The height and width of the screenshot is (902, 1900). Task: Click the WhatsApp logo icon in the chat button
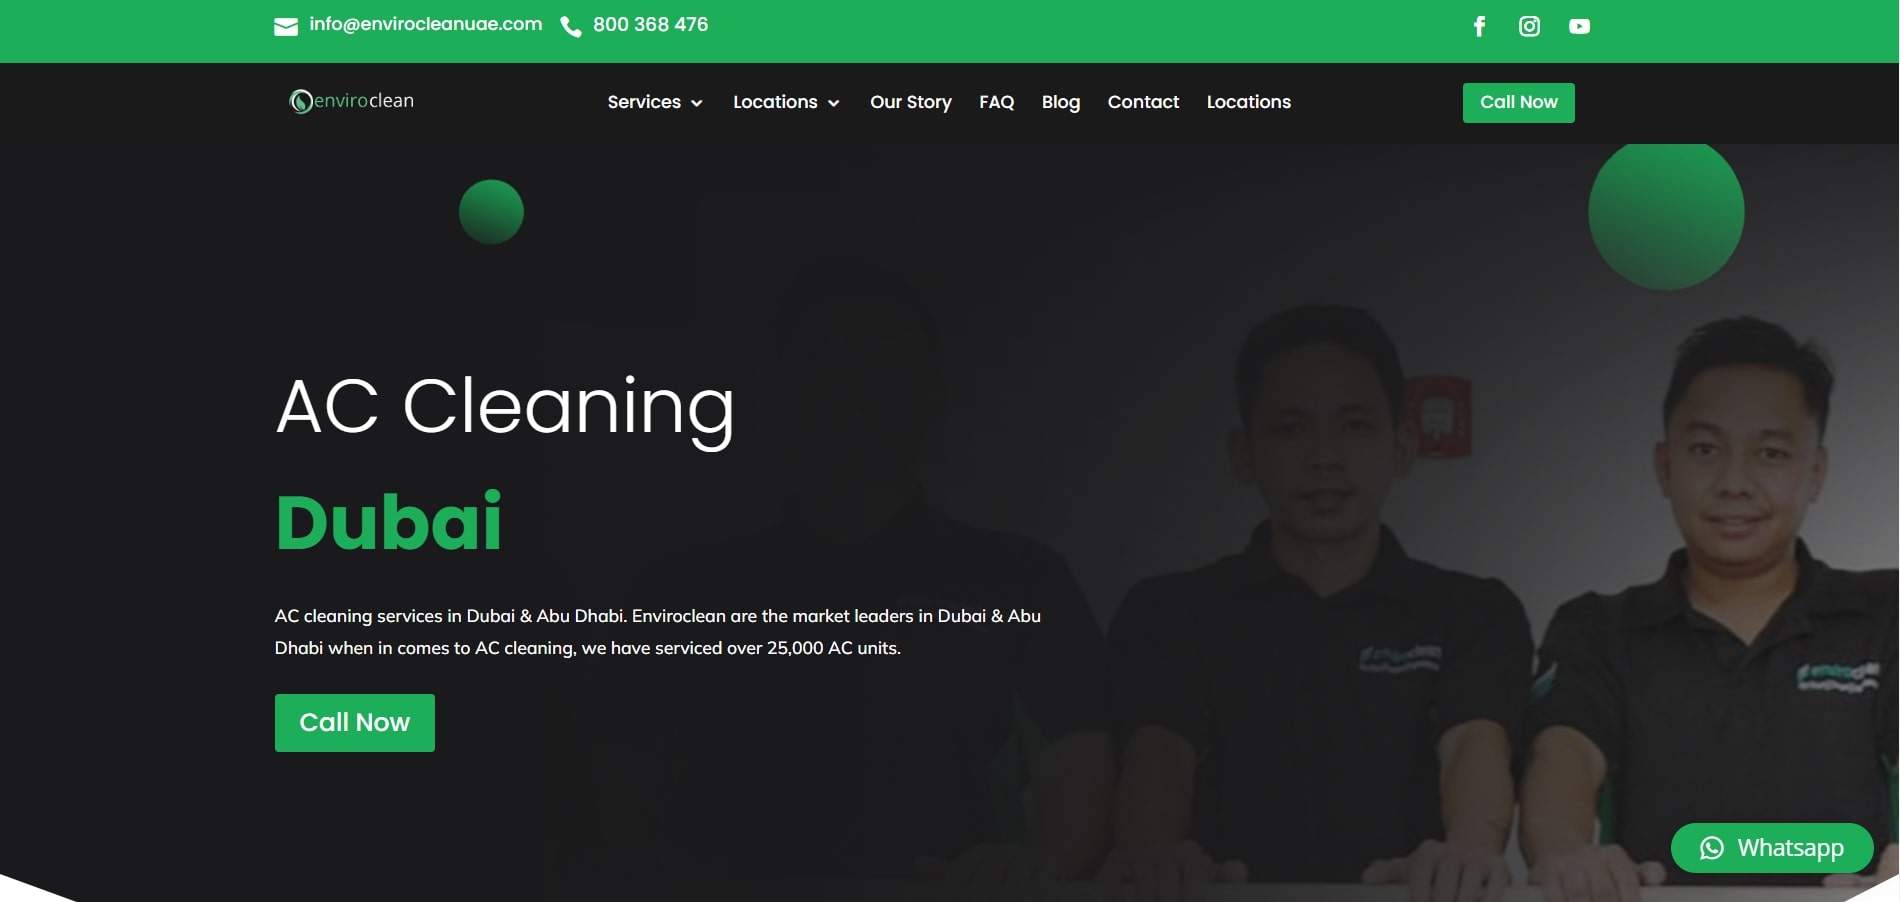pyautogui.click(x=1712, y=848)
